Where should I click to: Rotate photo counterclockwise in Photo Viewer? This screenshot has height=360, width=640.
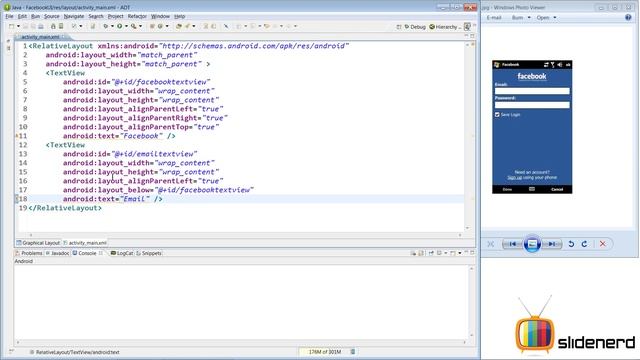pos(571,244)
